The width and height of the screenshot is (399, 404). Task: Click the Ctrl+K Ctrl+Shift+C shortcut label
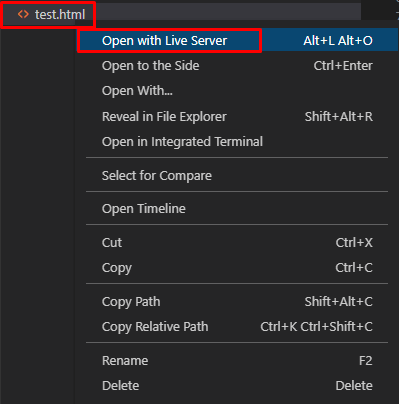point(316,327)
